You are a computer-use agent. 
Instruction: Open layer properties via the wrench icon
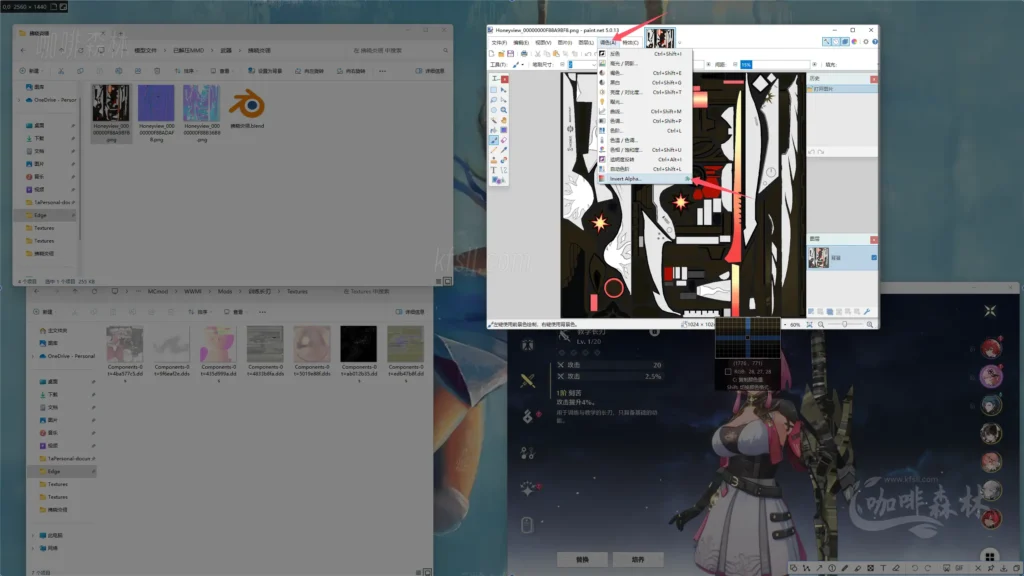[x=867, y=311]
